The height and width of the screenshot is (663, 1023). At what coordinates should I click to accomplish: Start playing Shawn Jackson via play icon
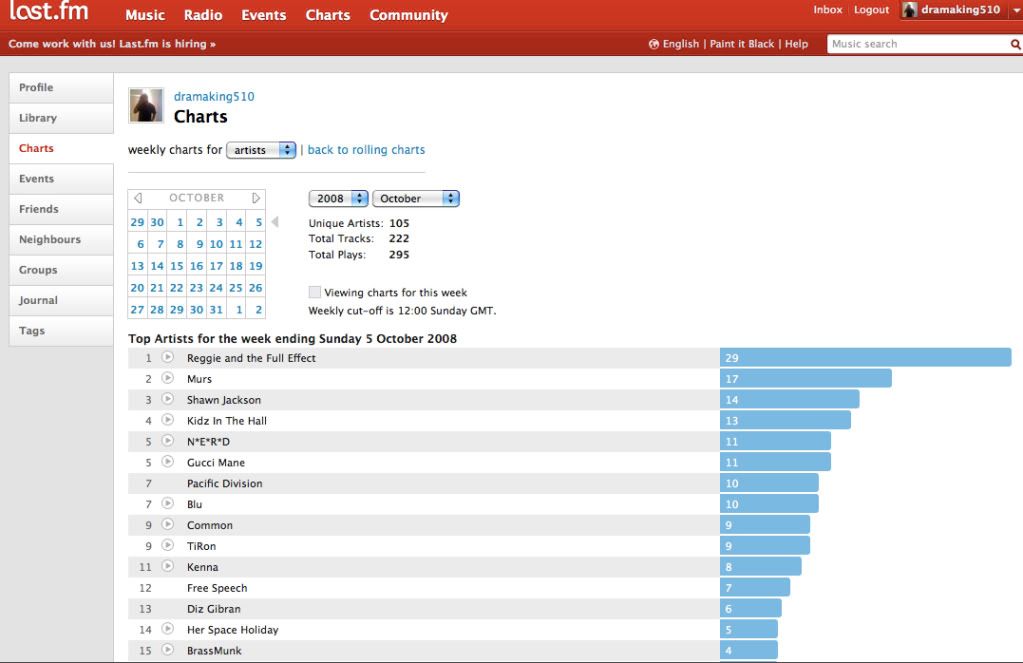pos(168,399)
